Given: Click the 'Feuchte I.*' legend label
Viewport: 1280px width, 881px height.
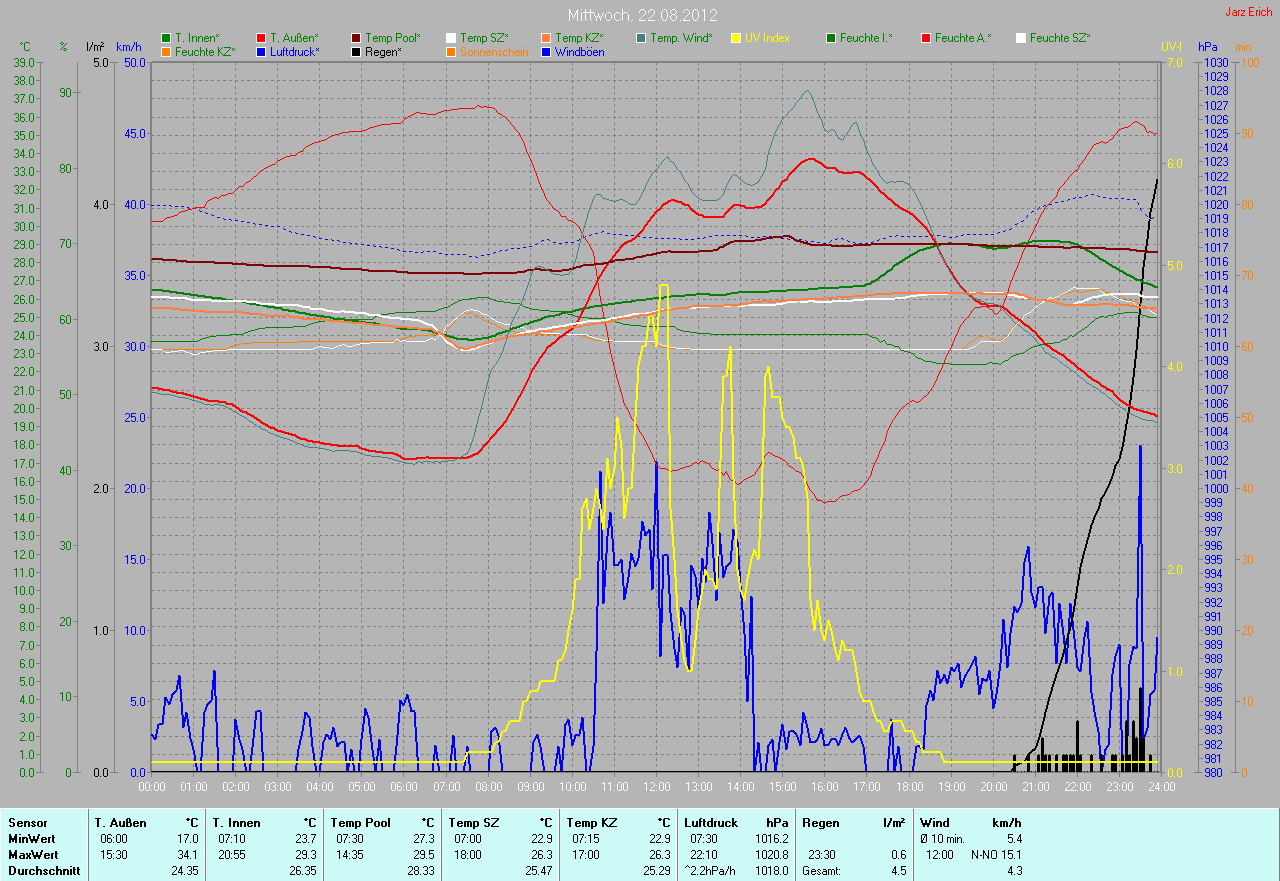Looking at the screenshot, I should (x=866, y=38).
